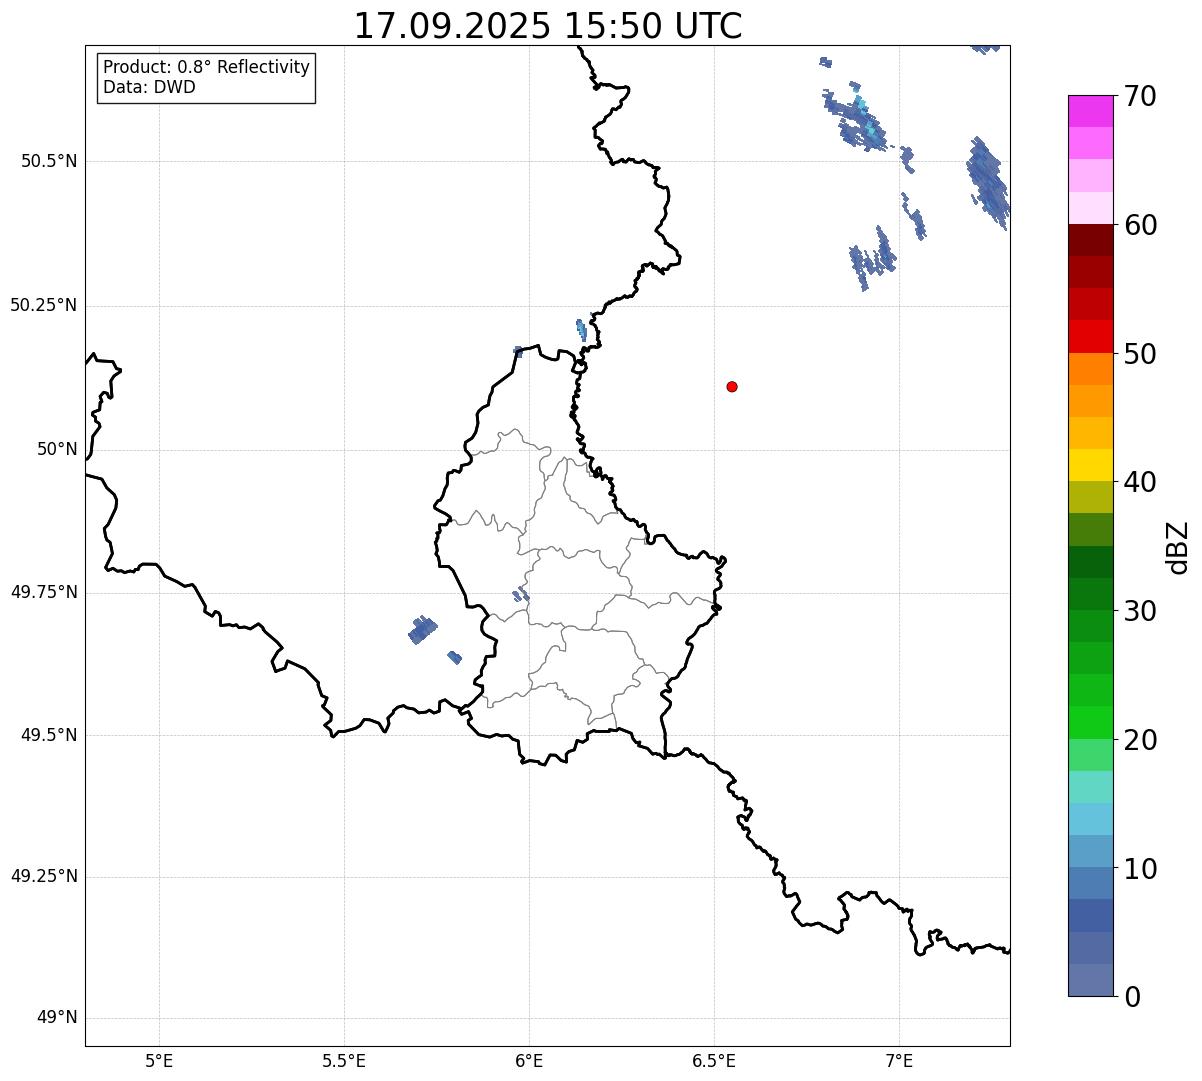Click the radar echo near 5.7°E 49.7°N

(x=422, y=630)
